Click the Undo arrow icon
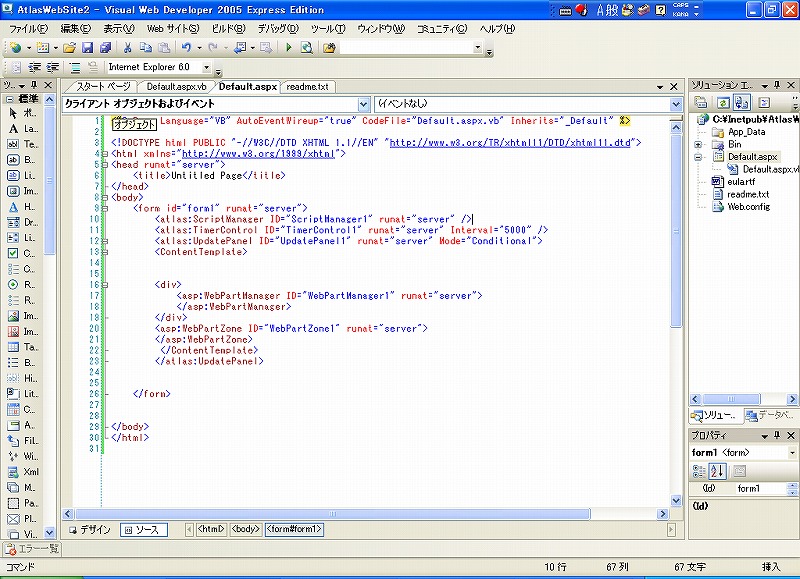Viewport: 800px width, 579px height. click(x=186, y=48)
